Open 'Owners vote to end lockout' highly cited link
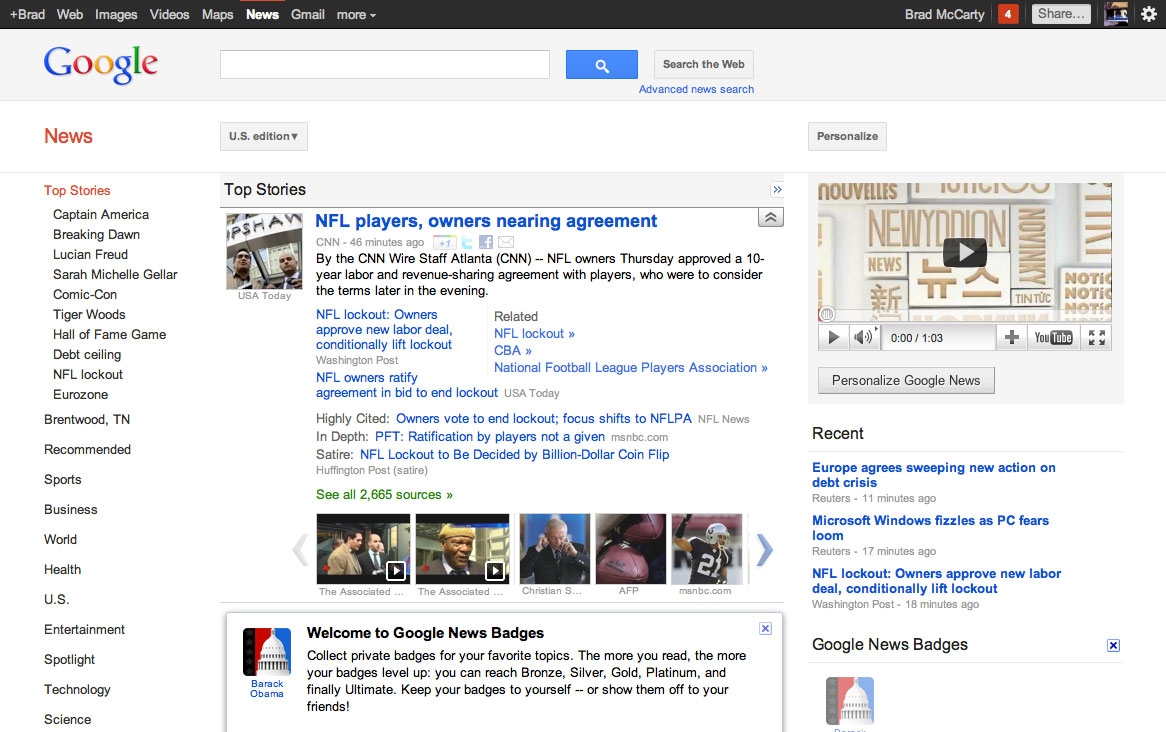The height and width of the screenshot is (732, 1166). [x=544, y=419]
